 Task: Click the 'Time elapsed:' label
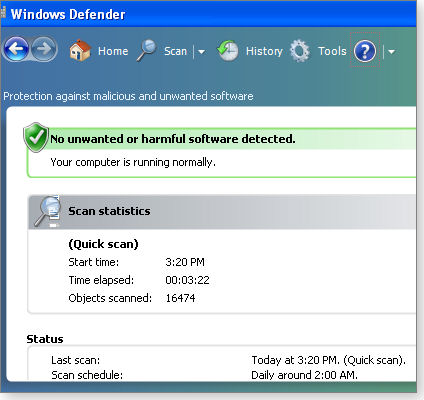tap(101, 280)
